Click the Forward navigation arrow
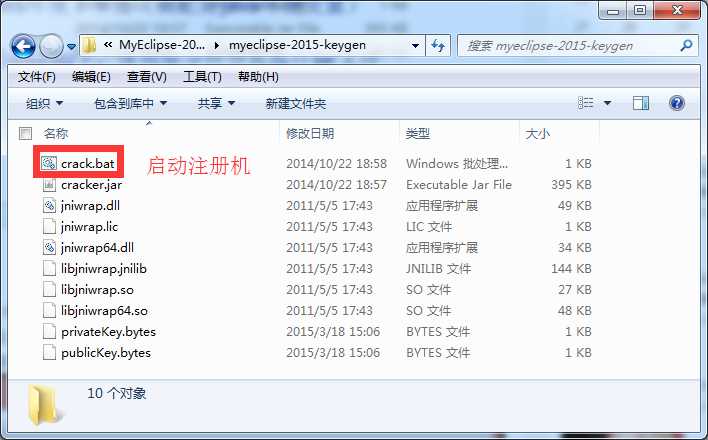Screen dimensions: 708x440 pyautogui.click(x=51, y=47)
